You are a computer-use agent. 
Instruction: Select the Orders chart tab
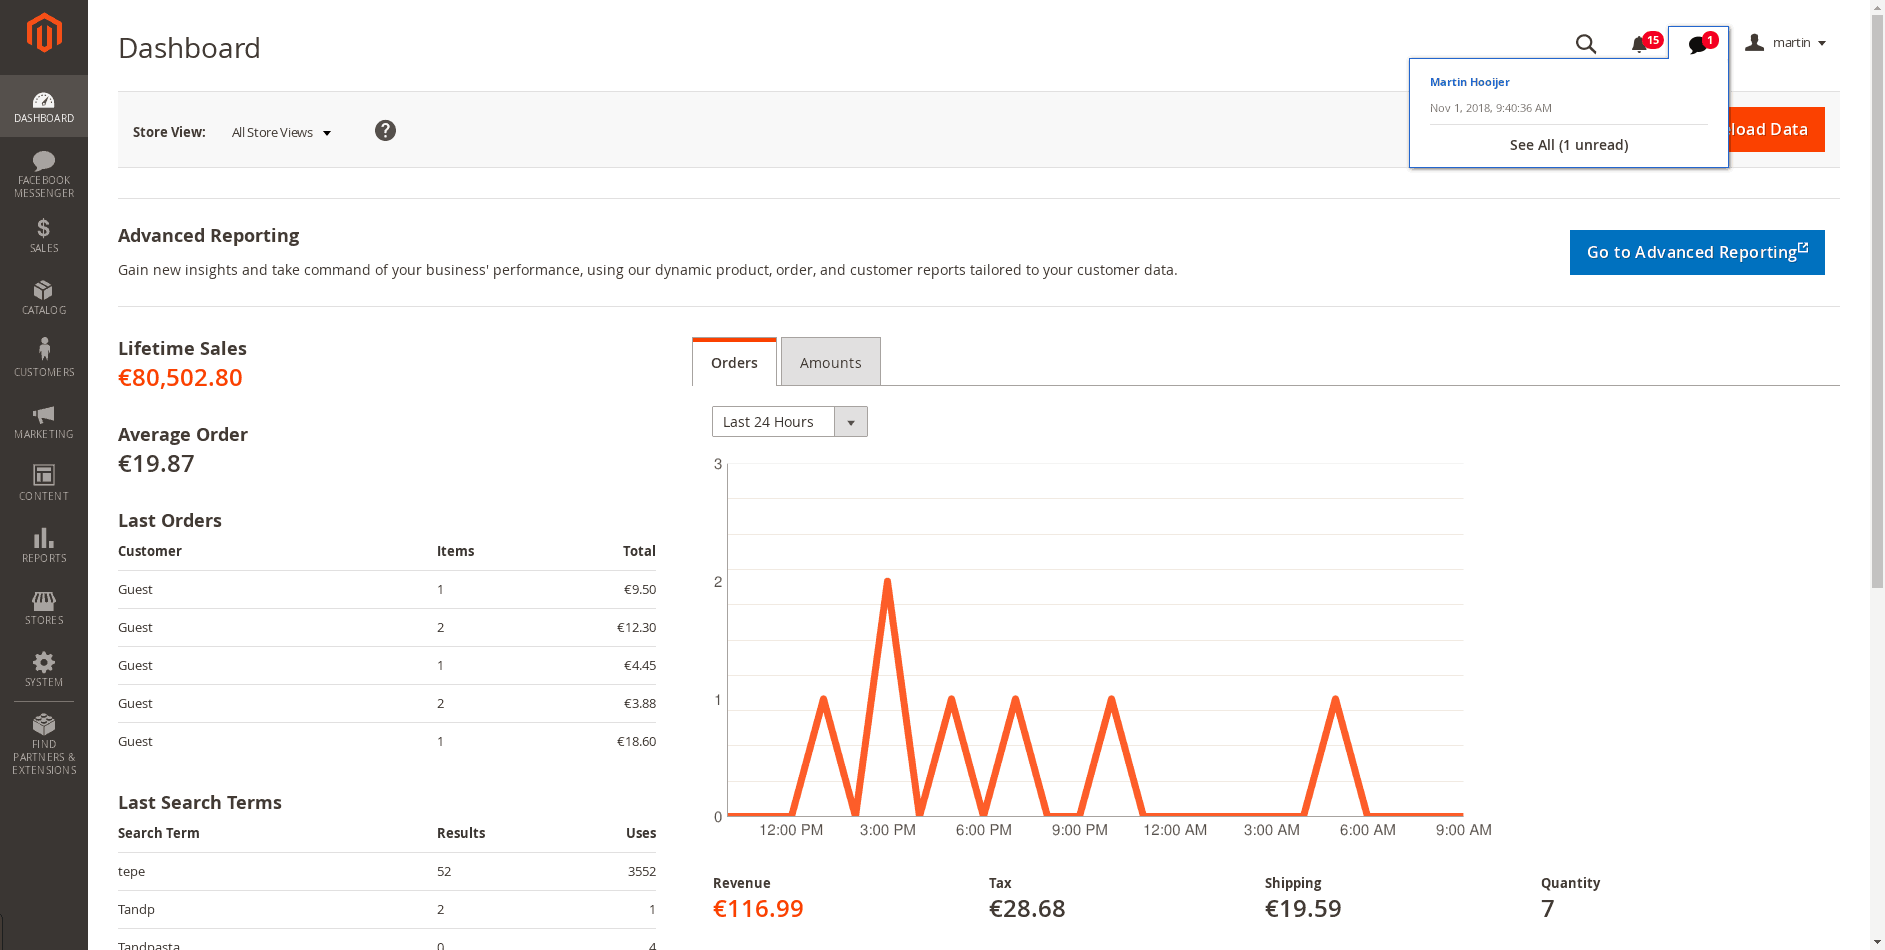click(x=734, y=362)
